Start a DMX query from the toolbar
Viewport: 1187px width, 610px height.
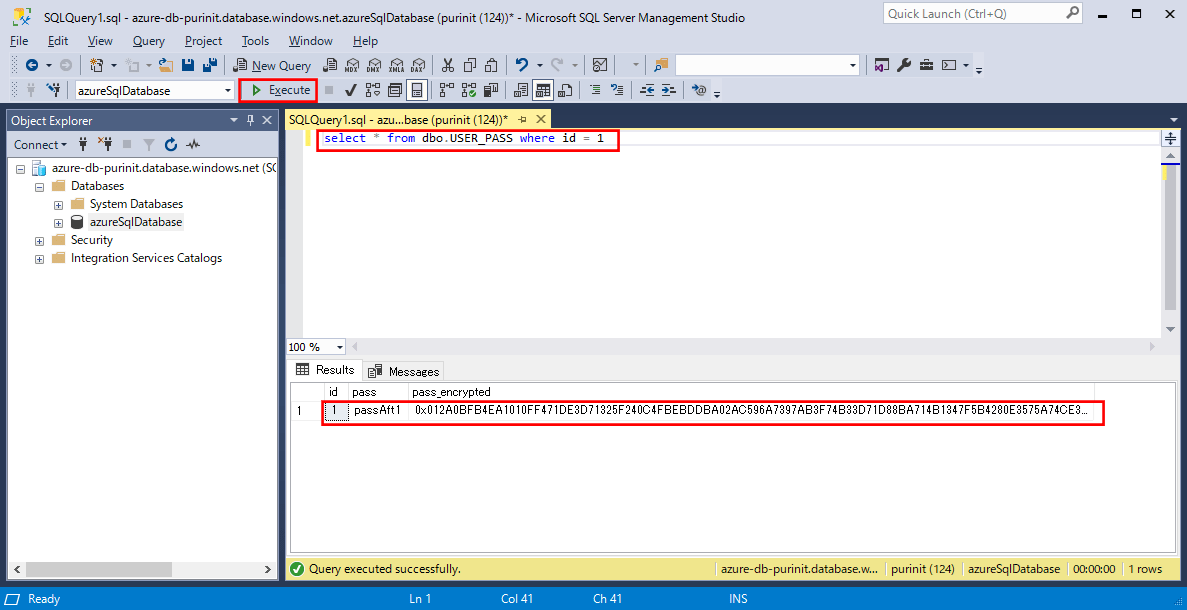click(x=373, y=66)
